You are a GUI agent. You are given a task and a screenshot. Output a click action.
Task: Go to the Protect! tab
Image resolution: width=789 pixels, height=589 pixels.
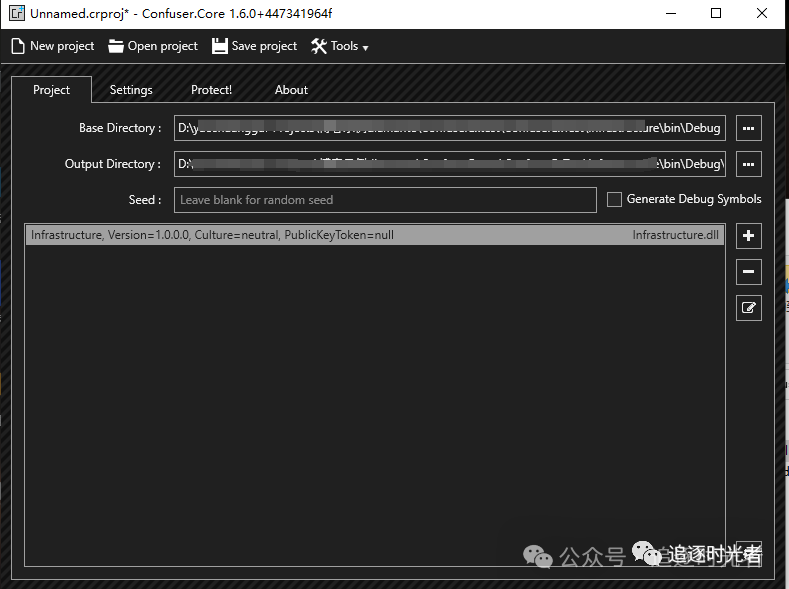click(211, 90)
